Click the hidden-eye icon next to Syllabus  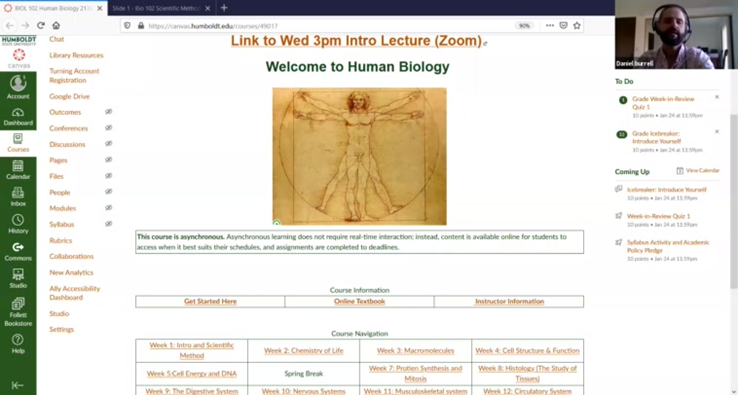[109, 224]
